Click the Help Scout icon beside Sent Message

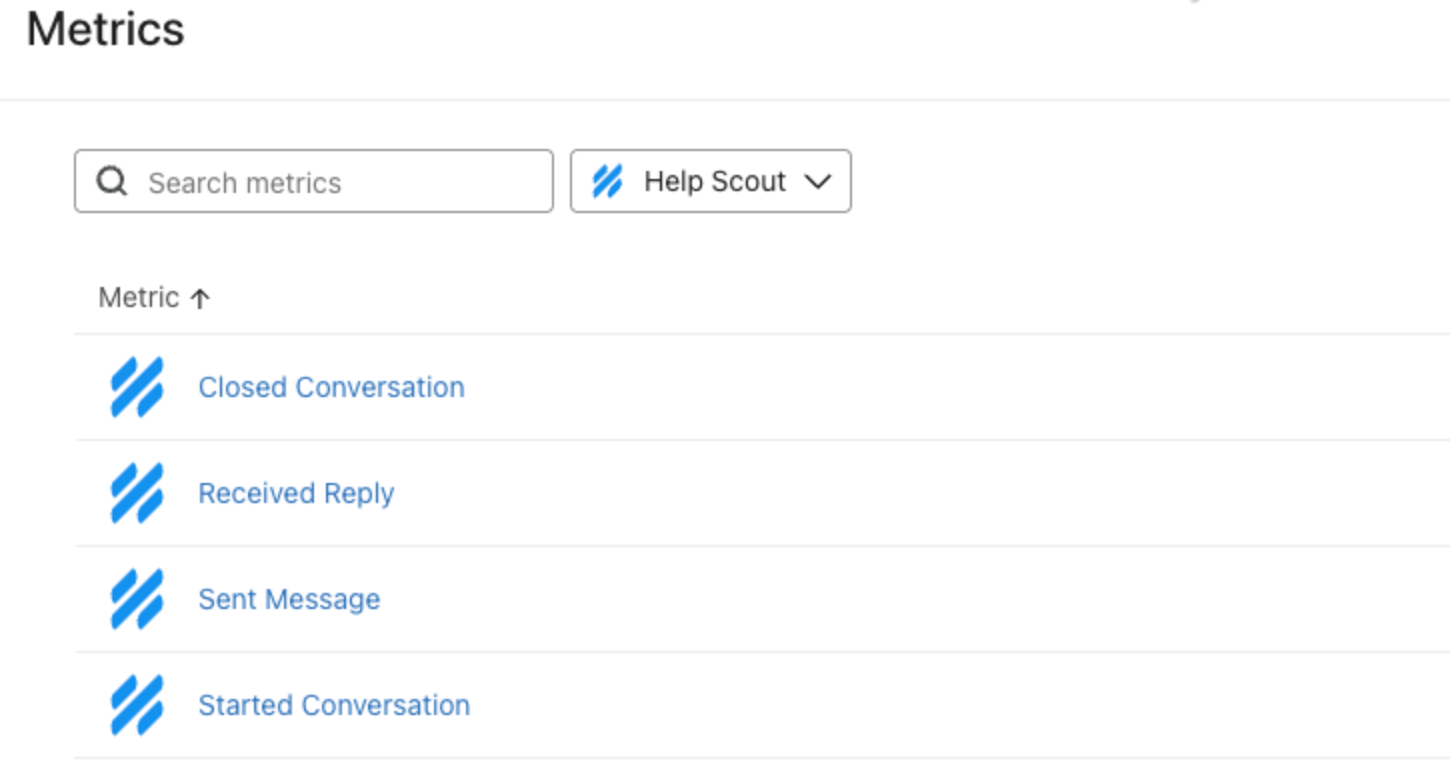[137, 599]
